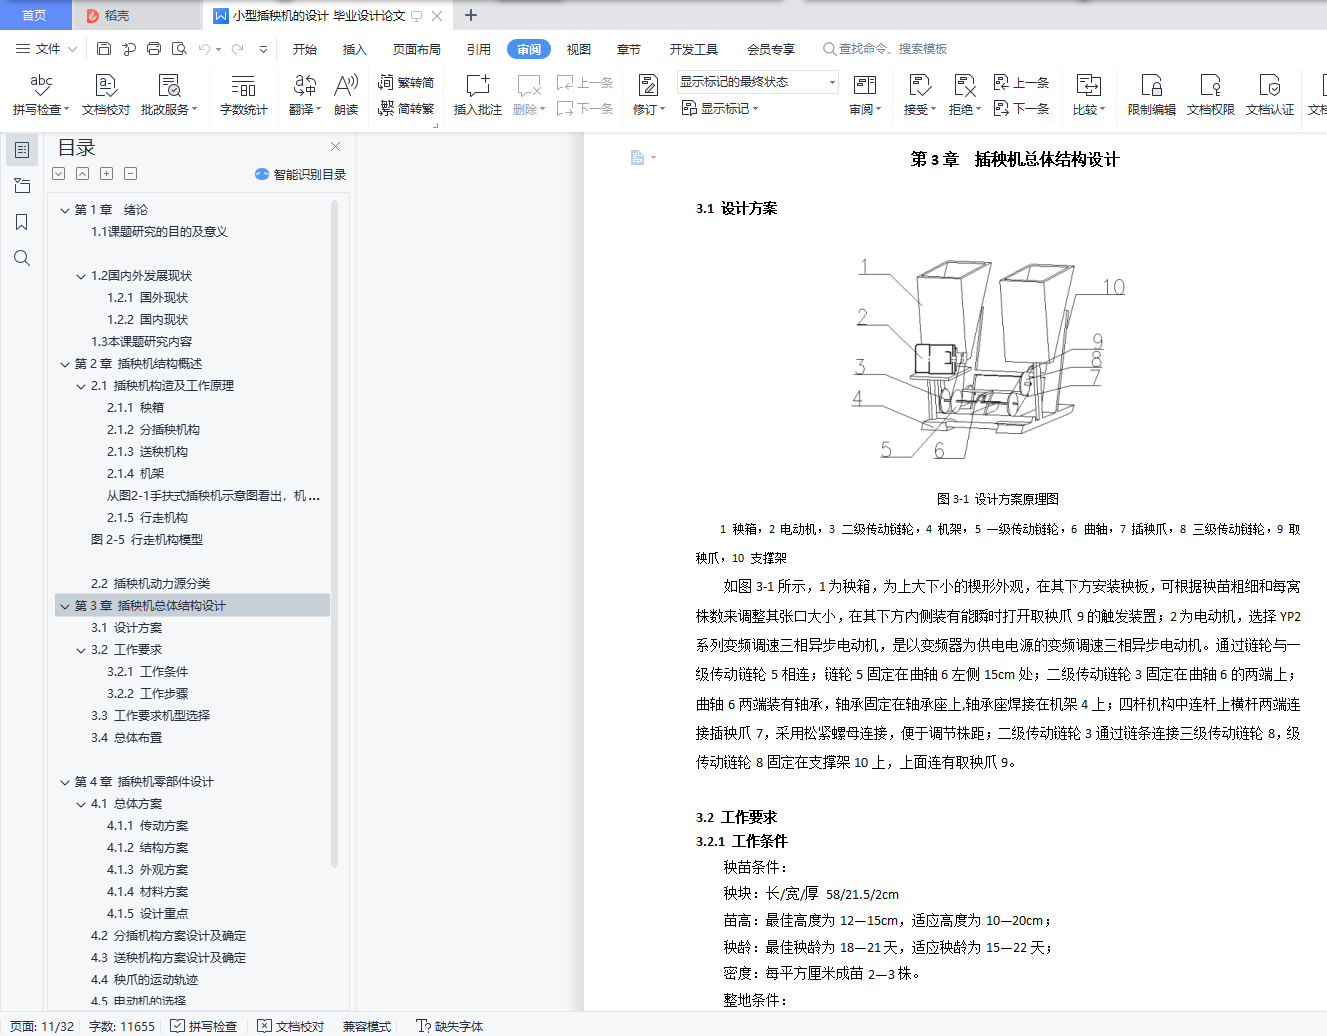Close the 目录 outline panel
This screenshot has width=1327, height=1036.
coord(336,146)
